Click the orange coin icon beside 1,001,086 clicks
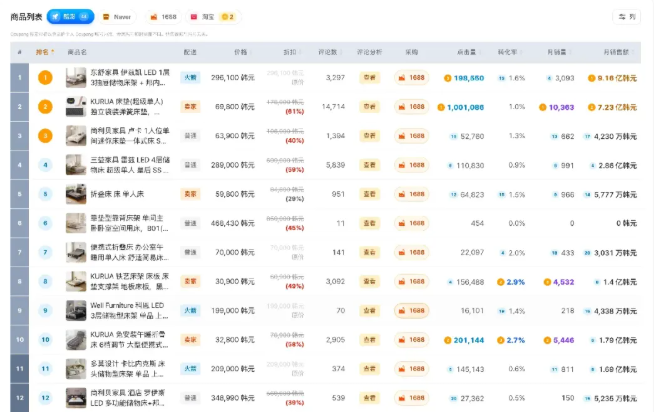This screenshot has width=654, height=418. (441, 107)
